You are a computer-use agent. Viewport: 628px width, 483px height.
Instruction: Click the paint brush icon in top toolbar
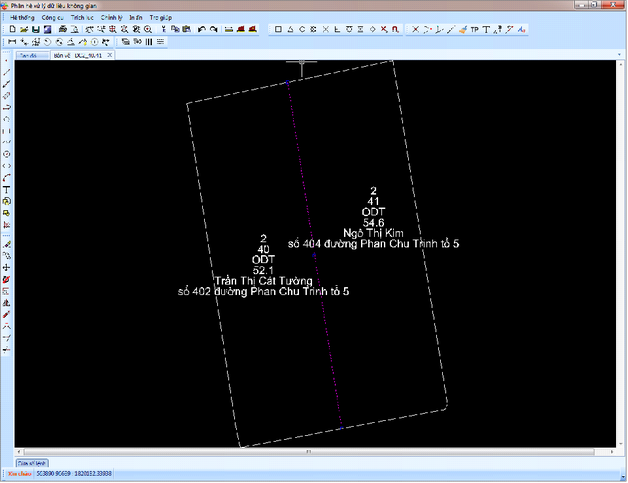462,30
